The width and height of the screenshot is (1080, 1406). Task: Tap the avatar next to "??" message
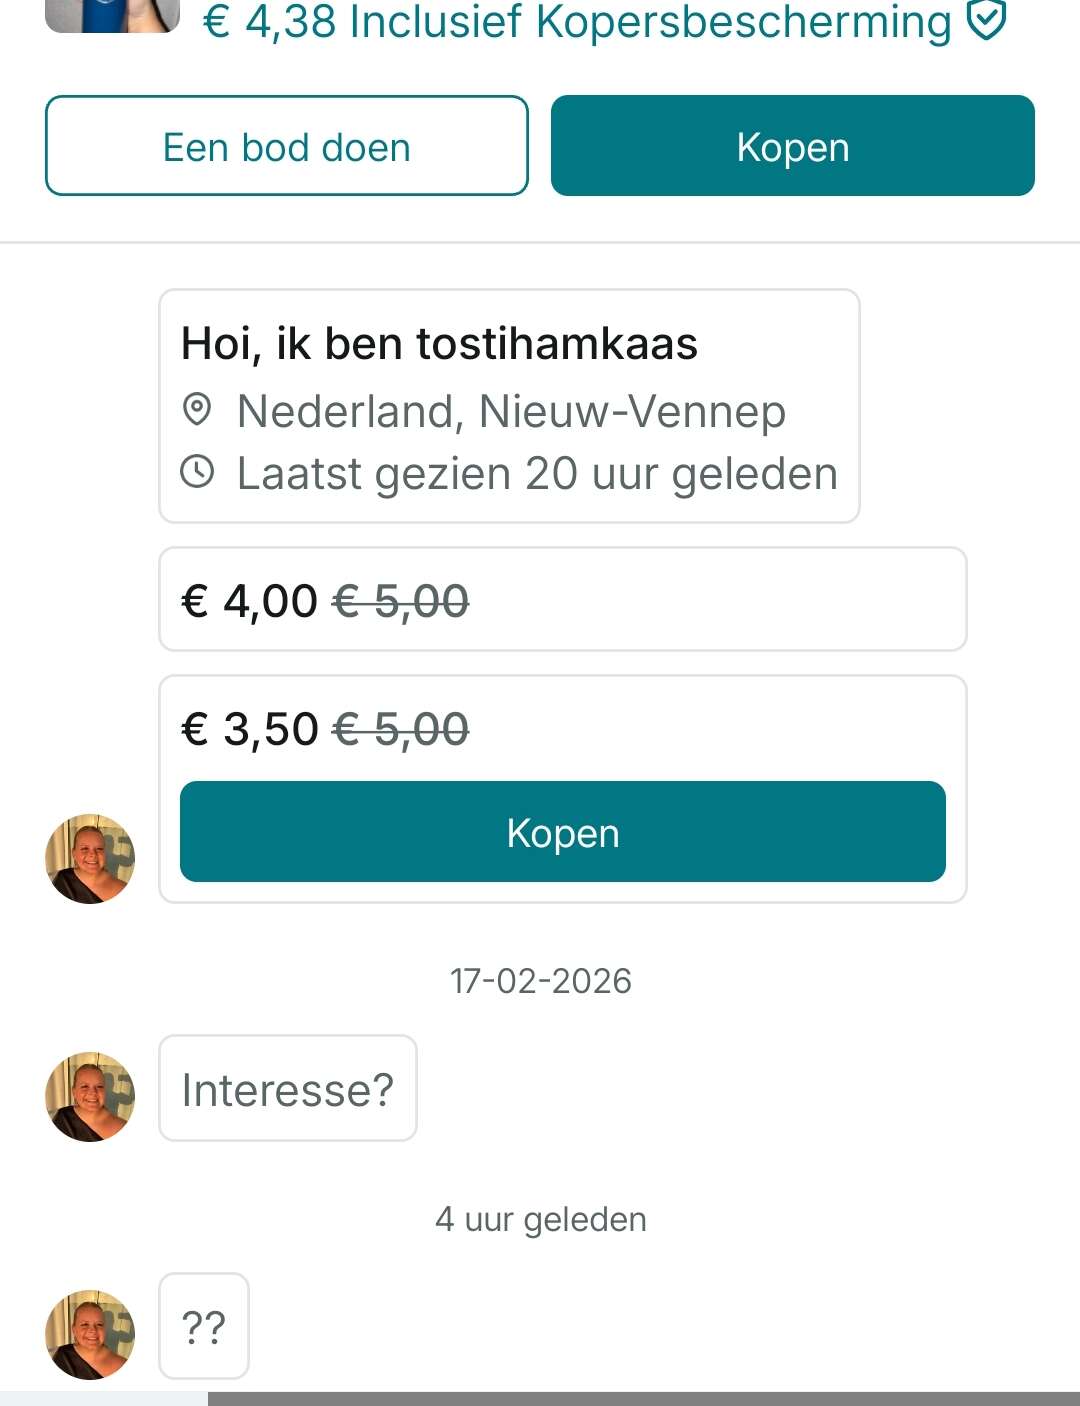[x=90, y=1334]
